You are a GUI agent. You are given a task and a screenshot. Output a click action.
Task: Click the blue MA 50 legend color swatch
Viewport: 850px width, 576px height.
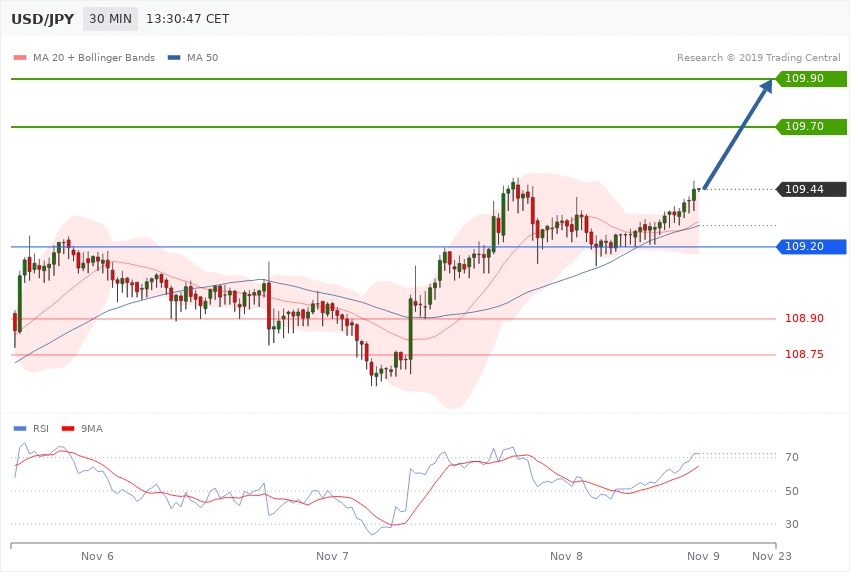coord(174,58)
